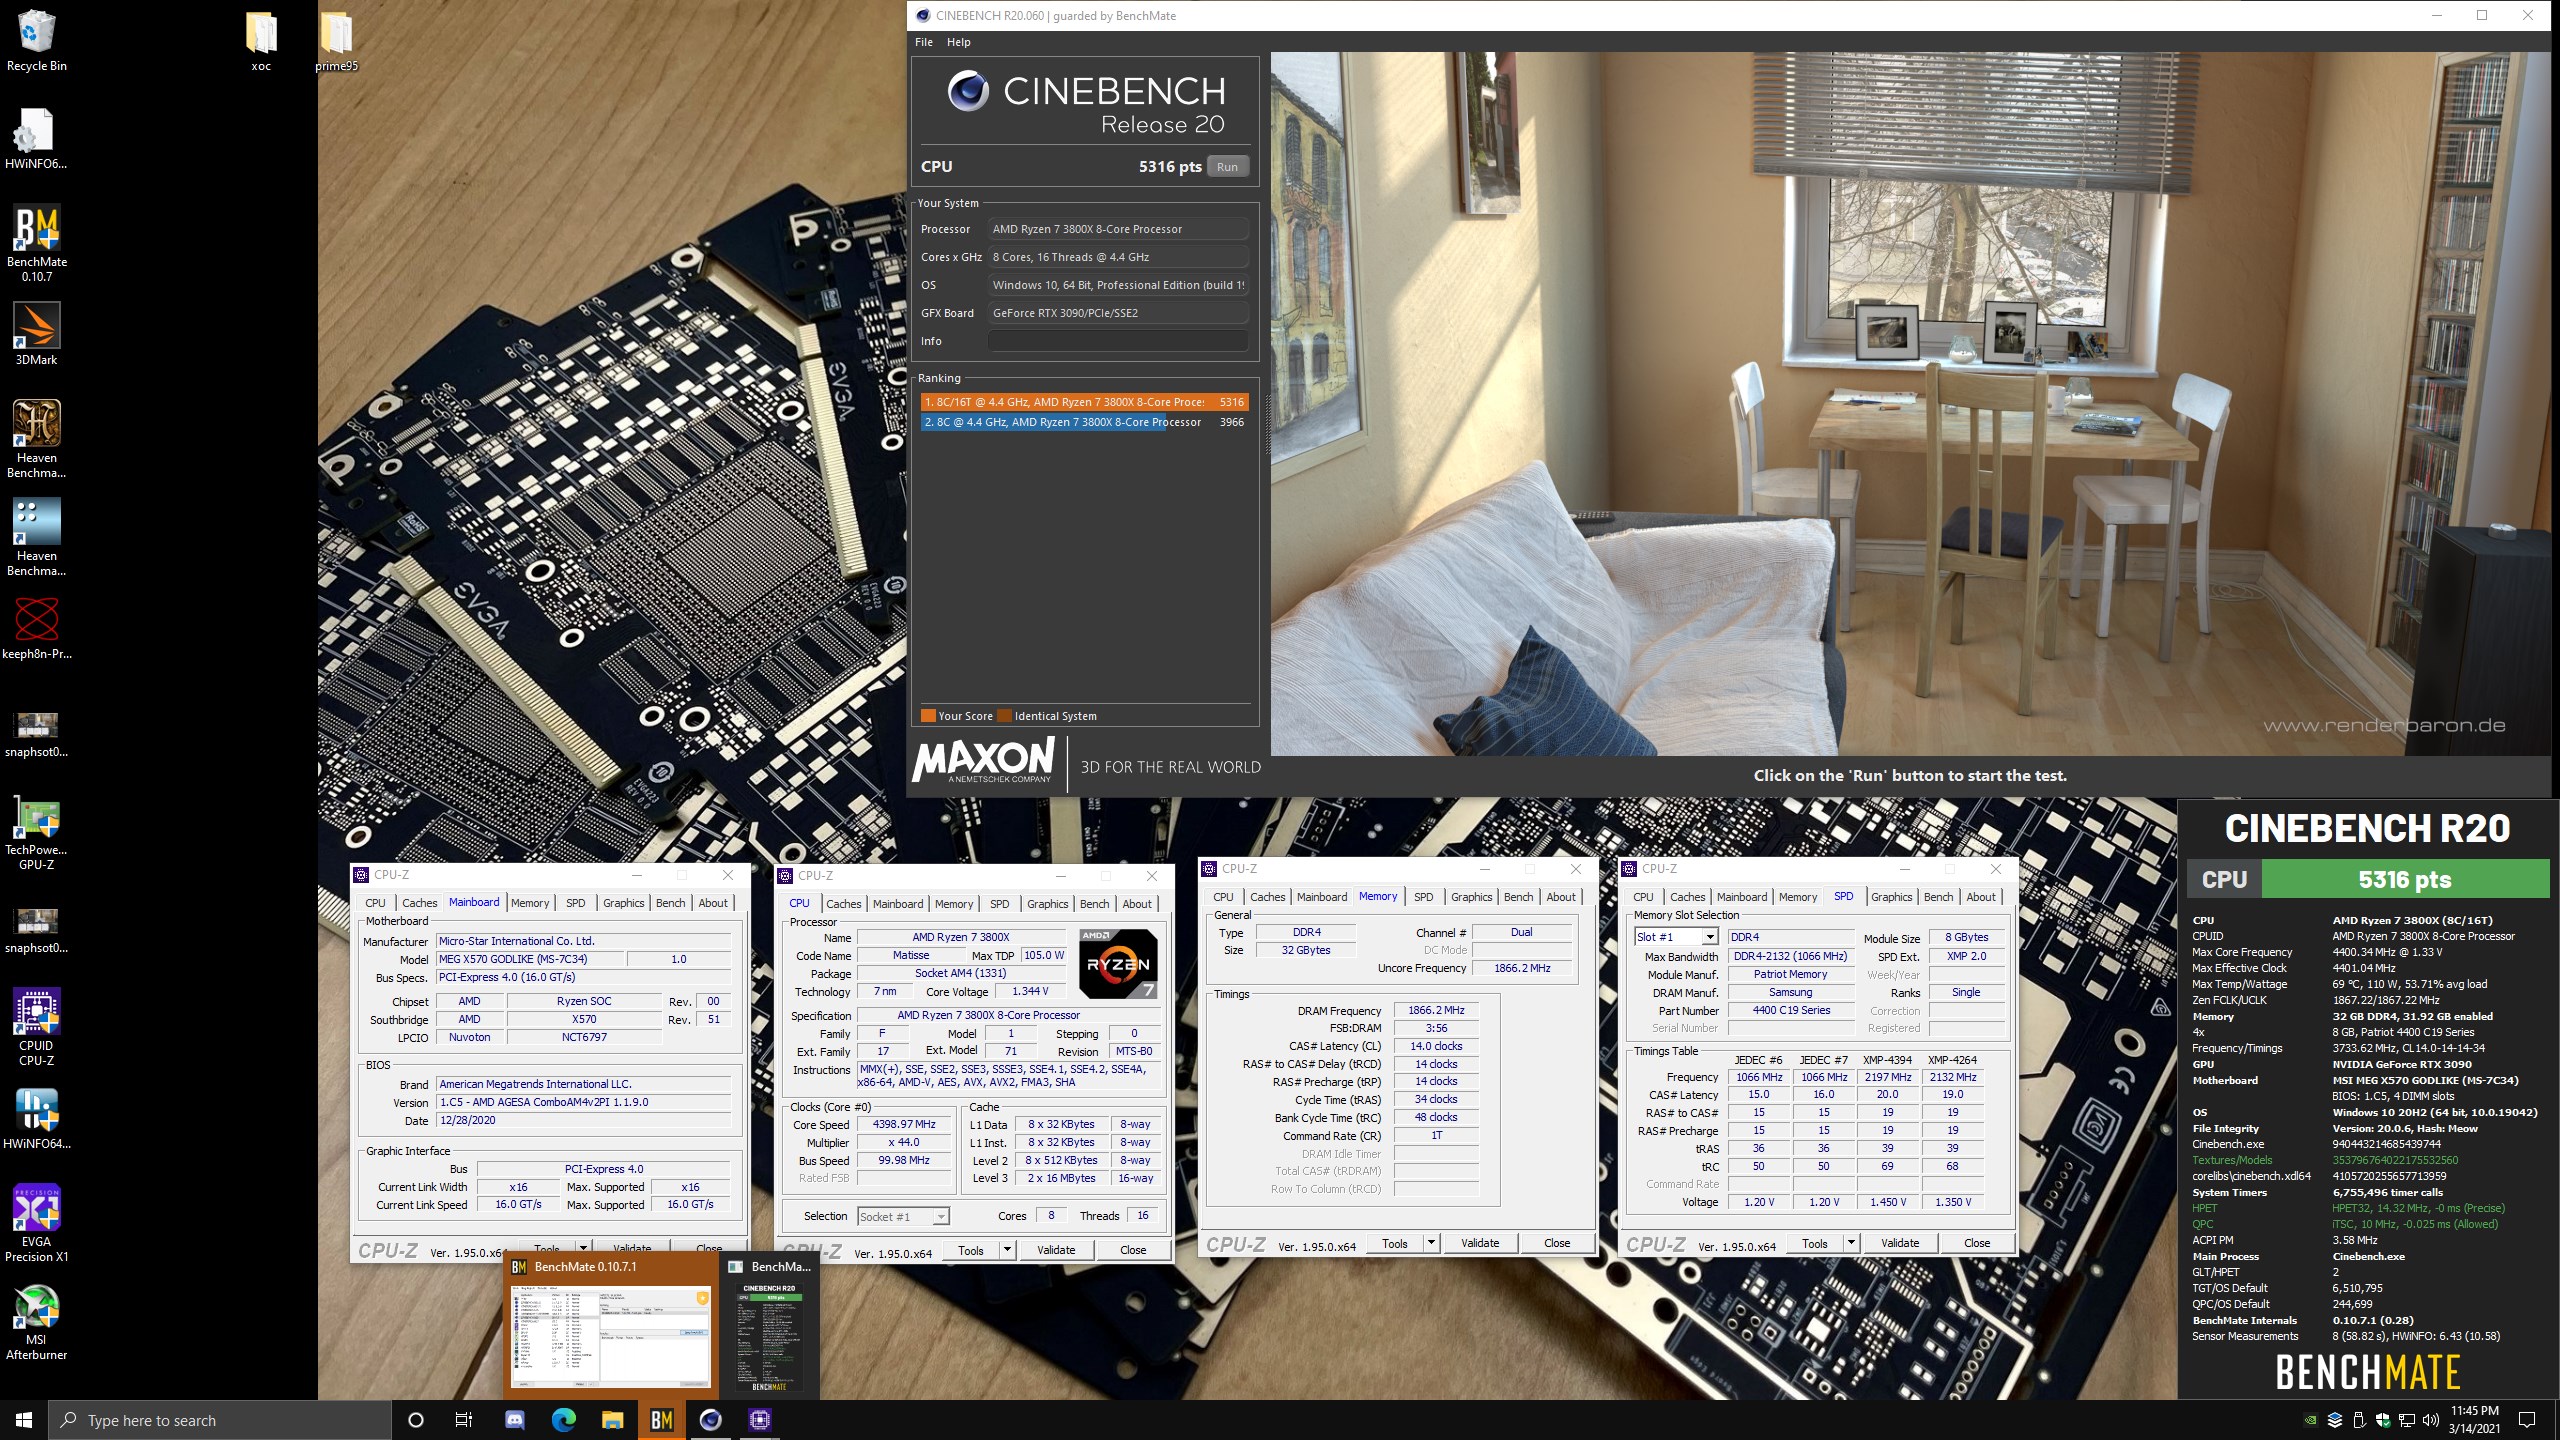This screenshot has width=2560, height=1440.
Task: Expand Tools dropdown arrow in CPU-Z CPU window
Action: point(1007,1250)
